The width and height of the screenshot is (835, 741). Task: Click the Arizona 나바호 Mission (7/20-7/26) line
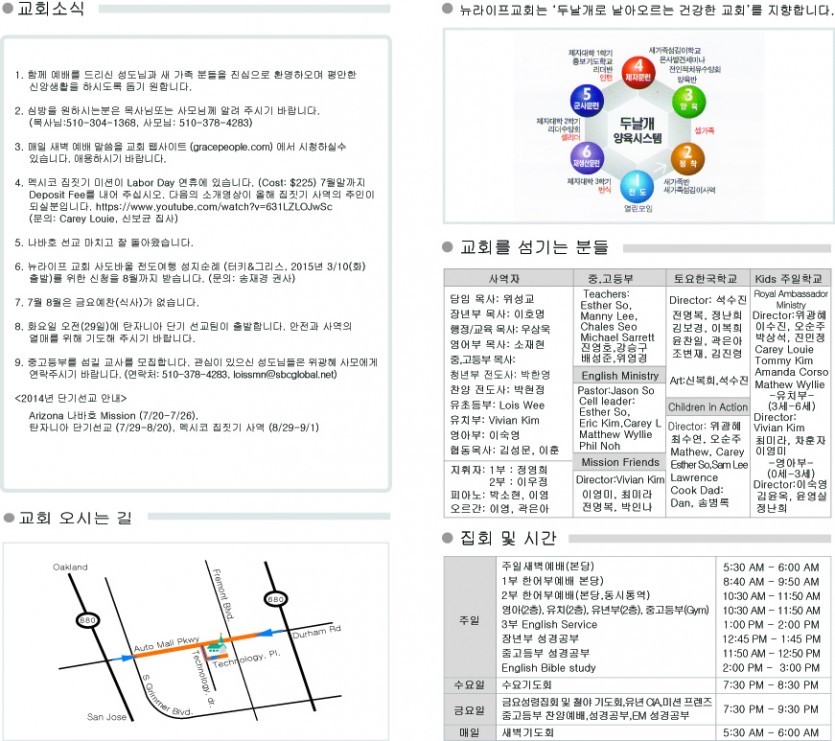[x=113, y=416]
